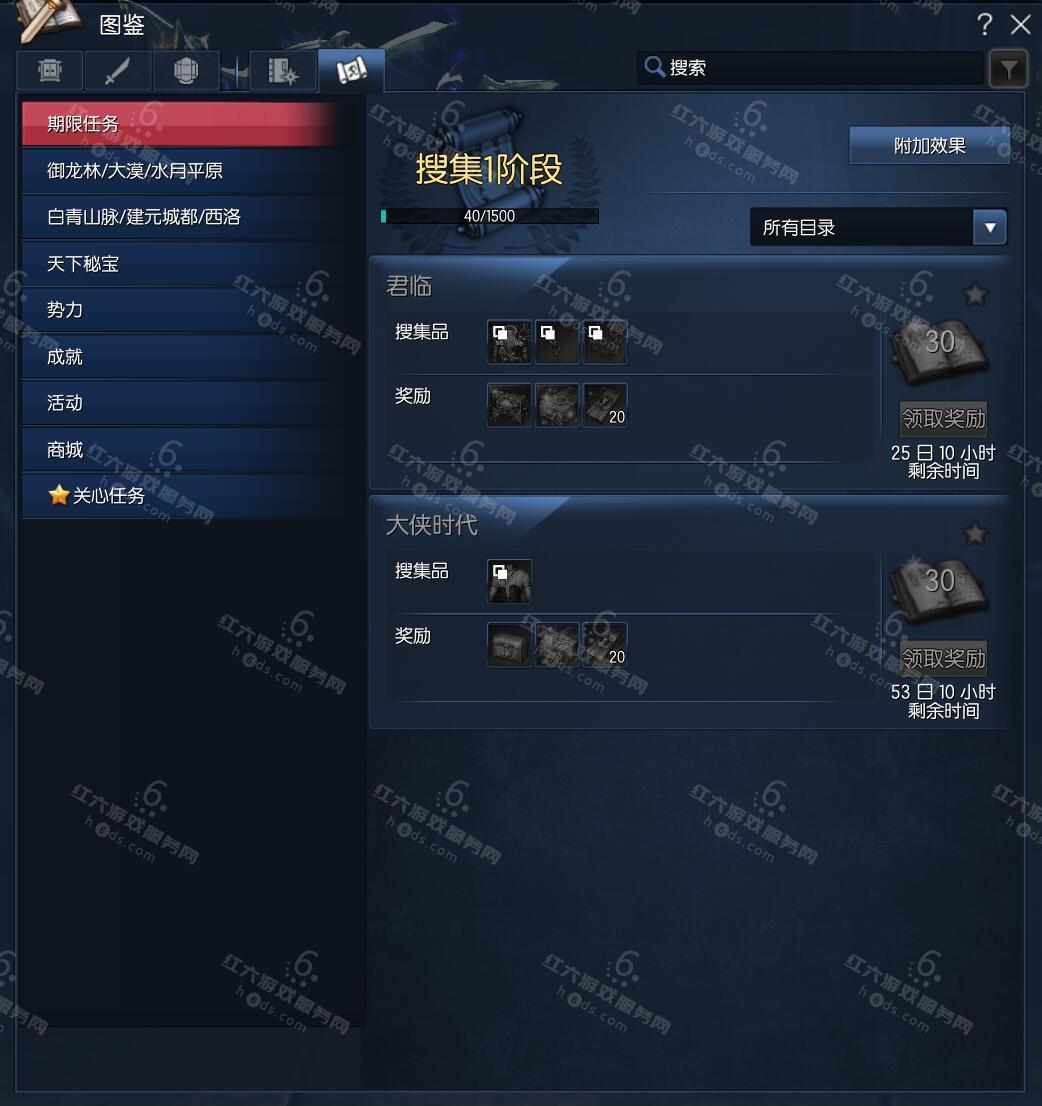This screenshot has height=1106, width=1042.
Task: Expand the 所有目录 dropdown arrow
Action: [990, 227]
